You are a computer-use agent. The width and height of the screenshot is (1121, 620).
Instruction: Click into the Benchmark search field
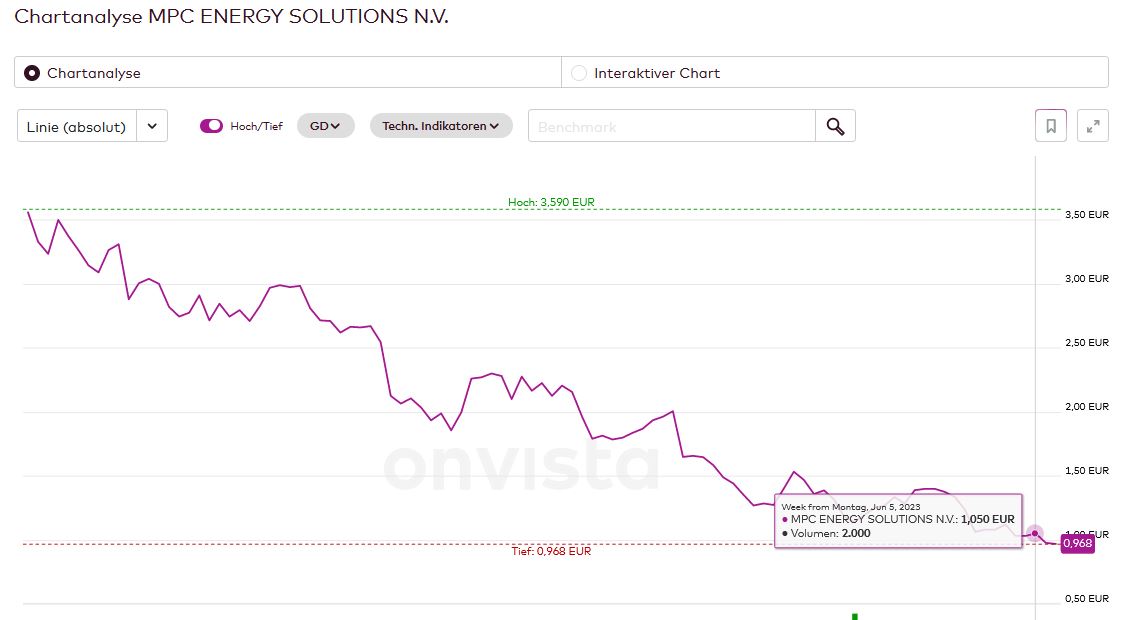(x=672, y=126)
